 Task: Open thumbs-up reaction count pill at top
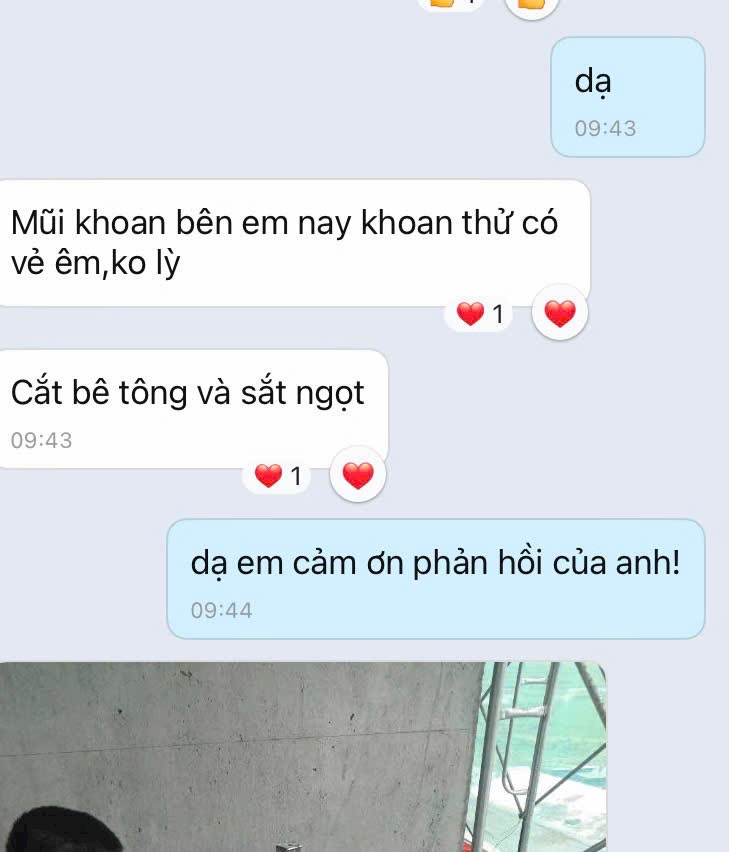pos(451,4)
